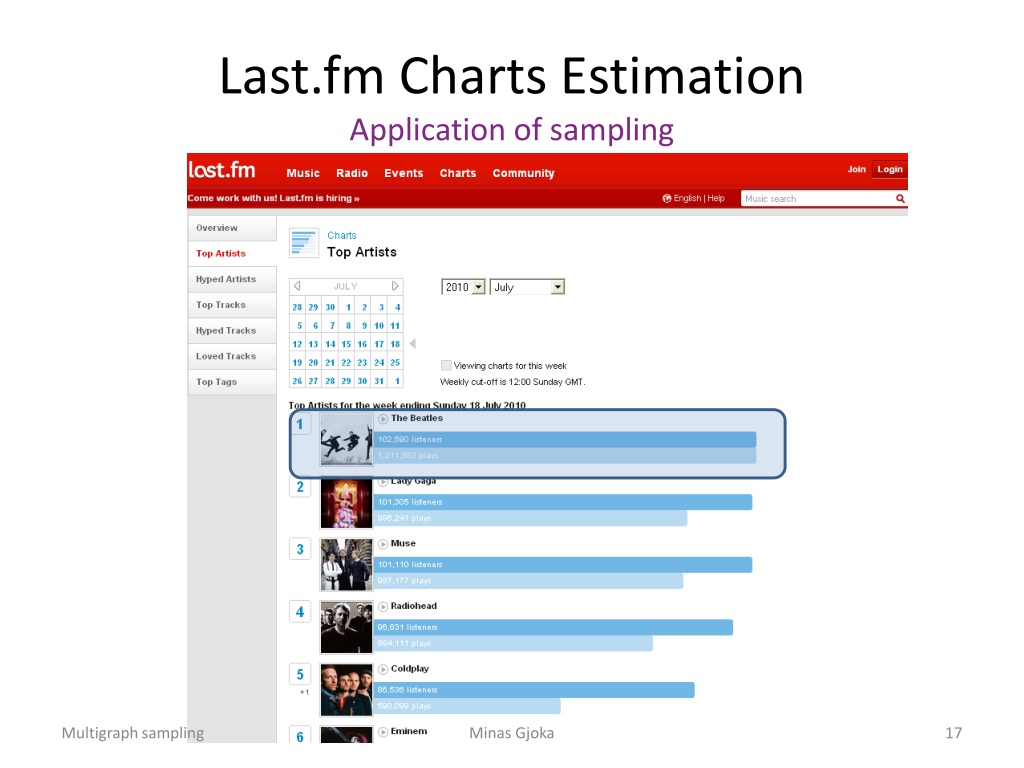Play The Beatles radio icon
This screenshot has height=768, width=1024.
point(383,419)
